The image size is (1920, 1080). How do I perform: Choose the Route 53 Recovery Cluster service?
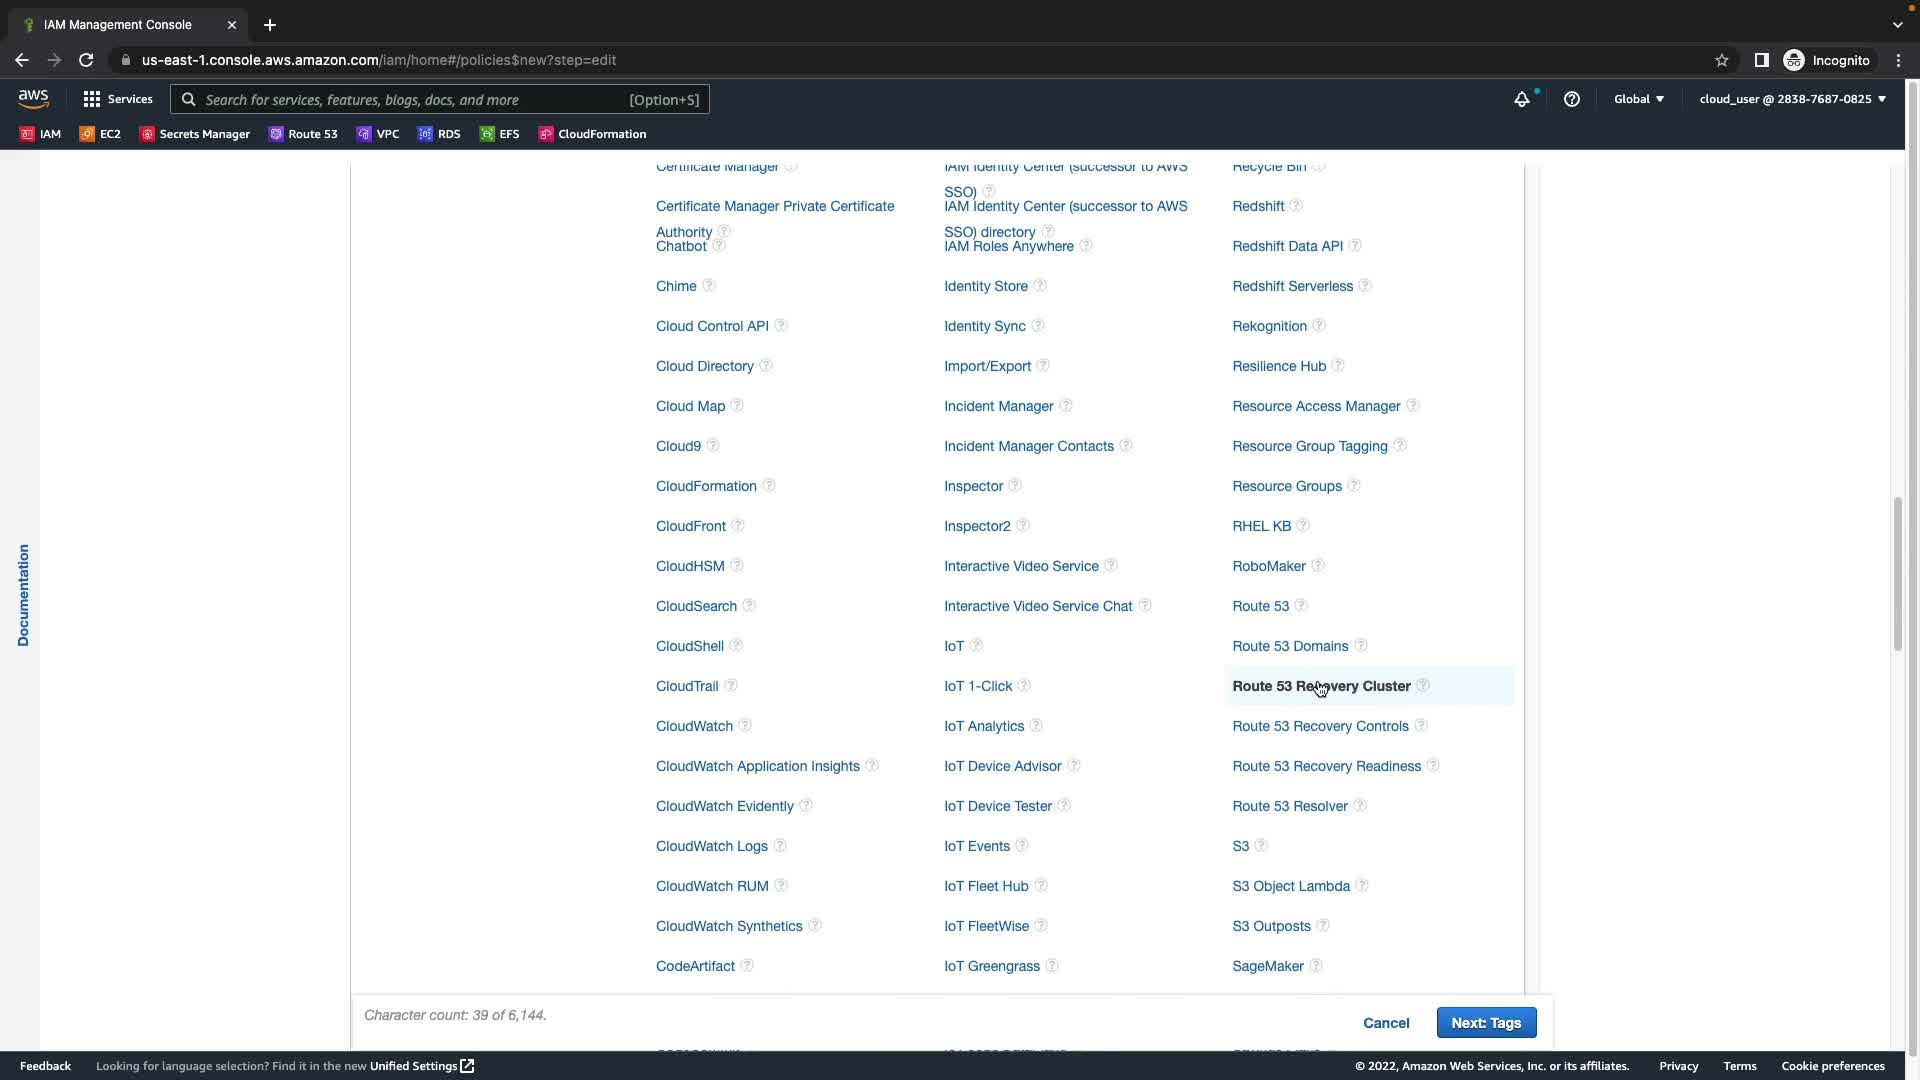point(1321,686)
